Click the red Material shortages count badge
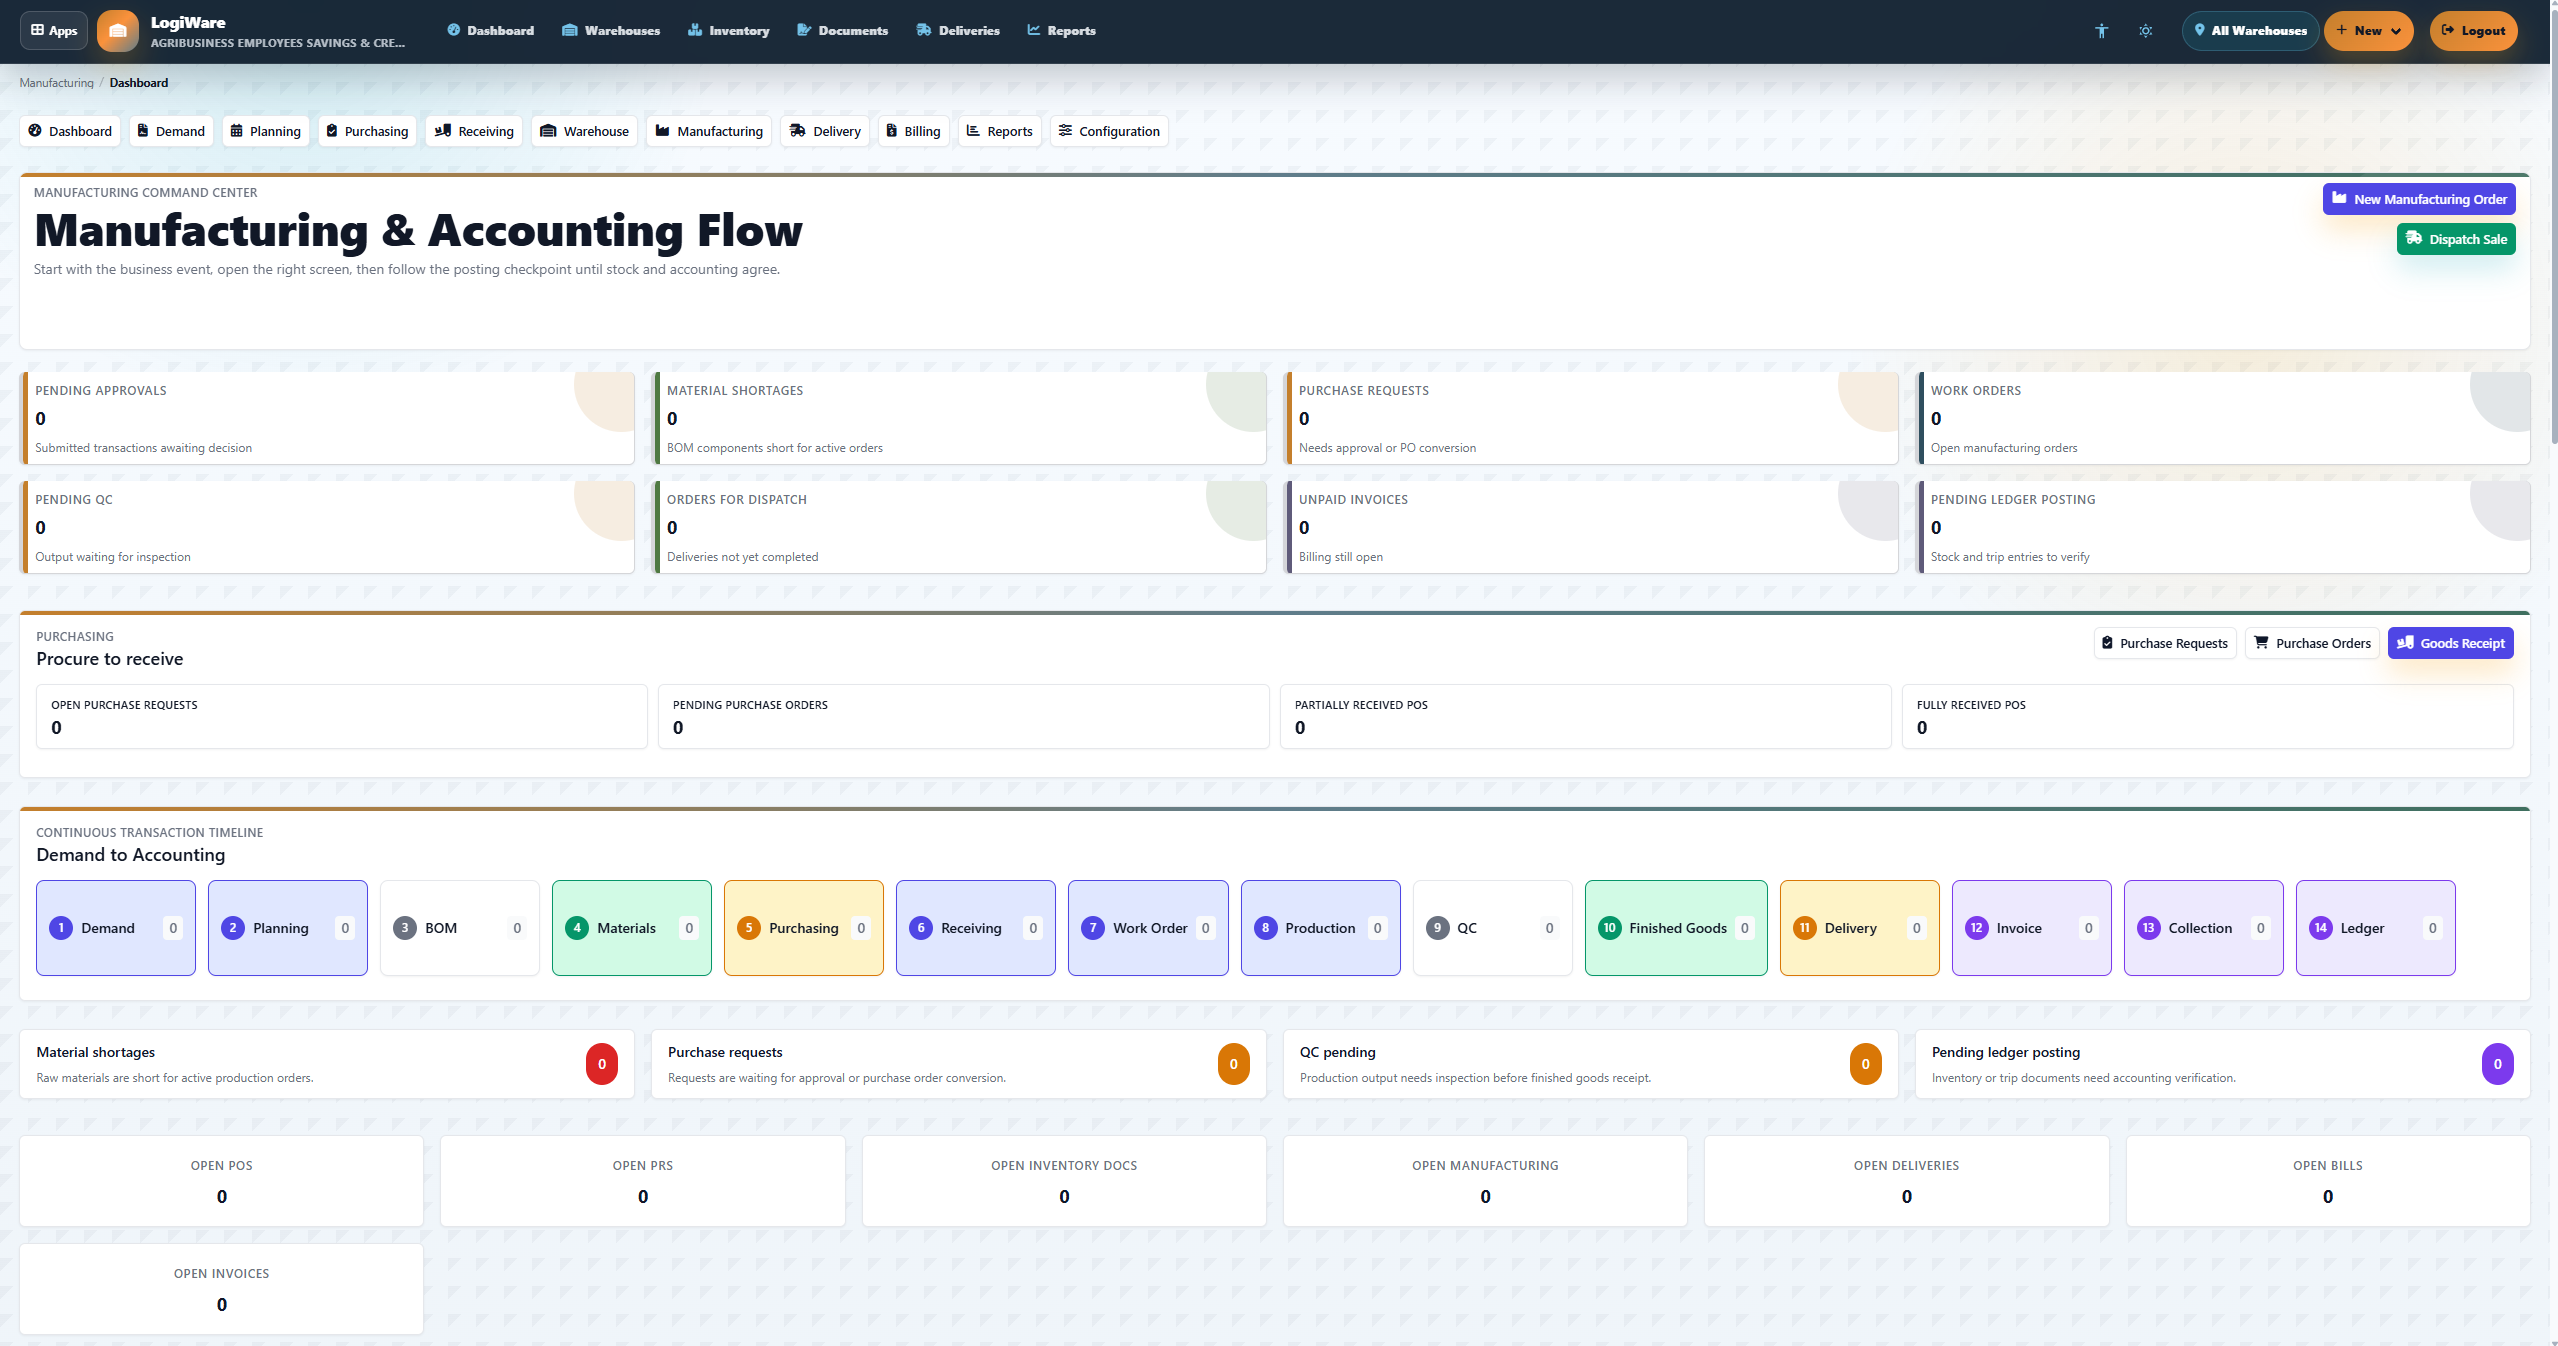 click(602, 1064)
